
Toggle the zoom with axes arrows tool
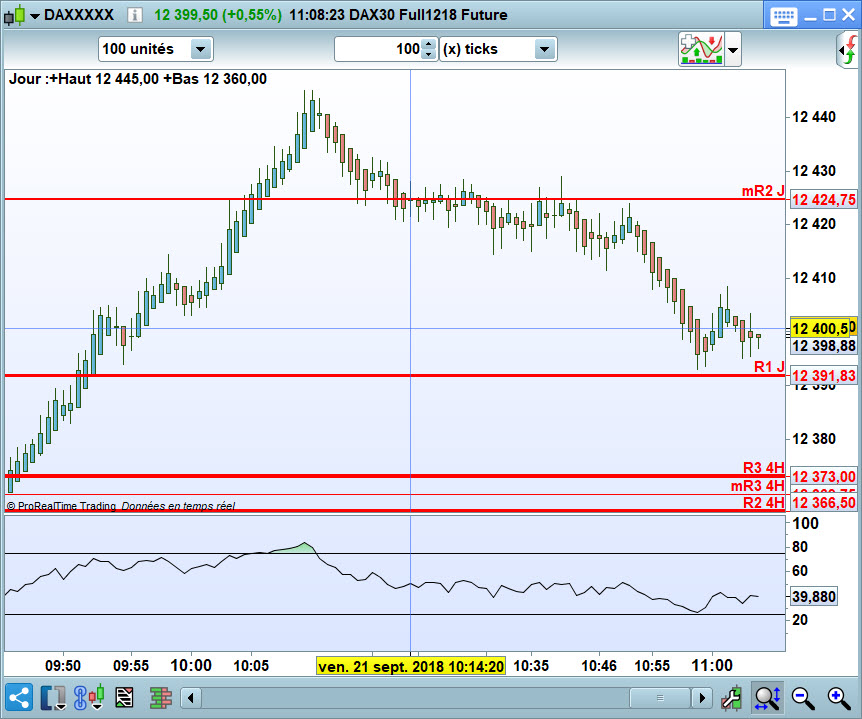767,698
